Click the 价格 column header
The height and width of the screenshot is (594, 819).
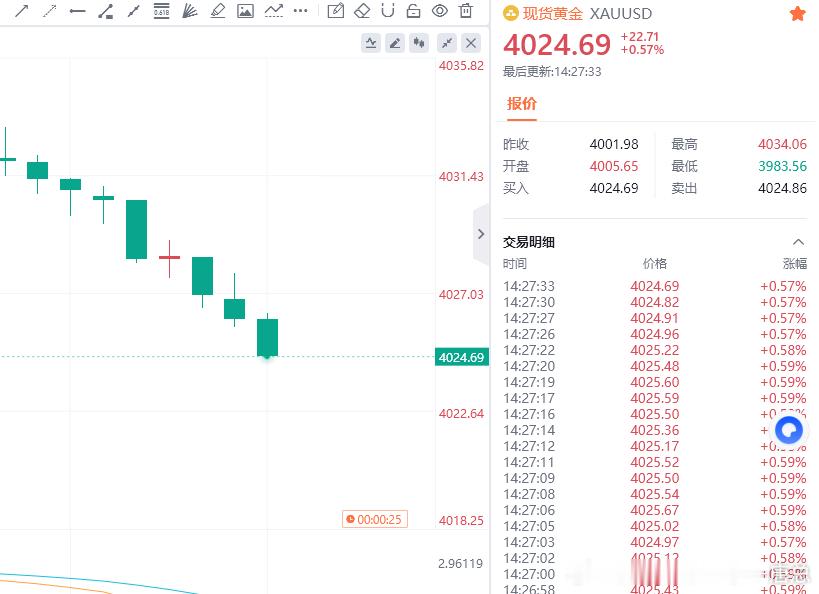click(x=654, y=264)
